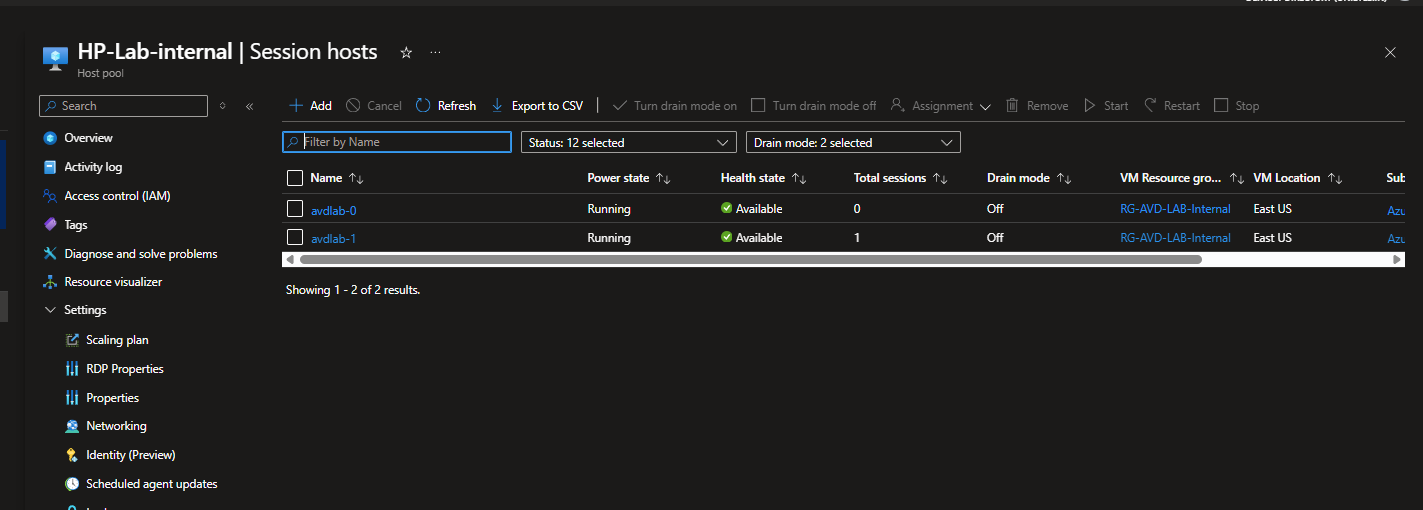The height and width of the screenshot is (510, 1423).
Task: Open the ellipsis more options next to title
Action: [435, 52]
